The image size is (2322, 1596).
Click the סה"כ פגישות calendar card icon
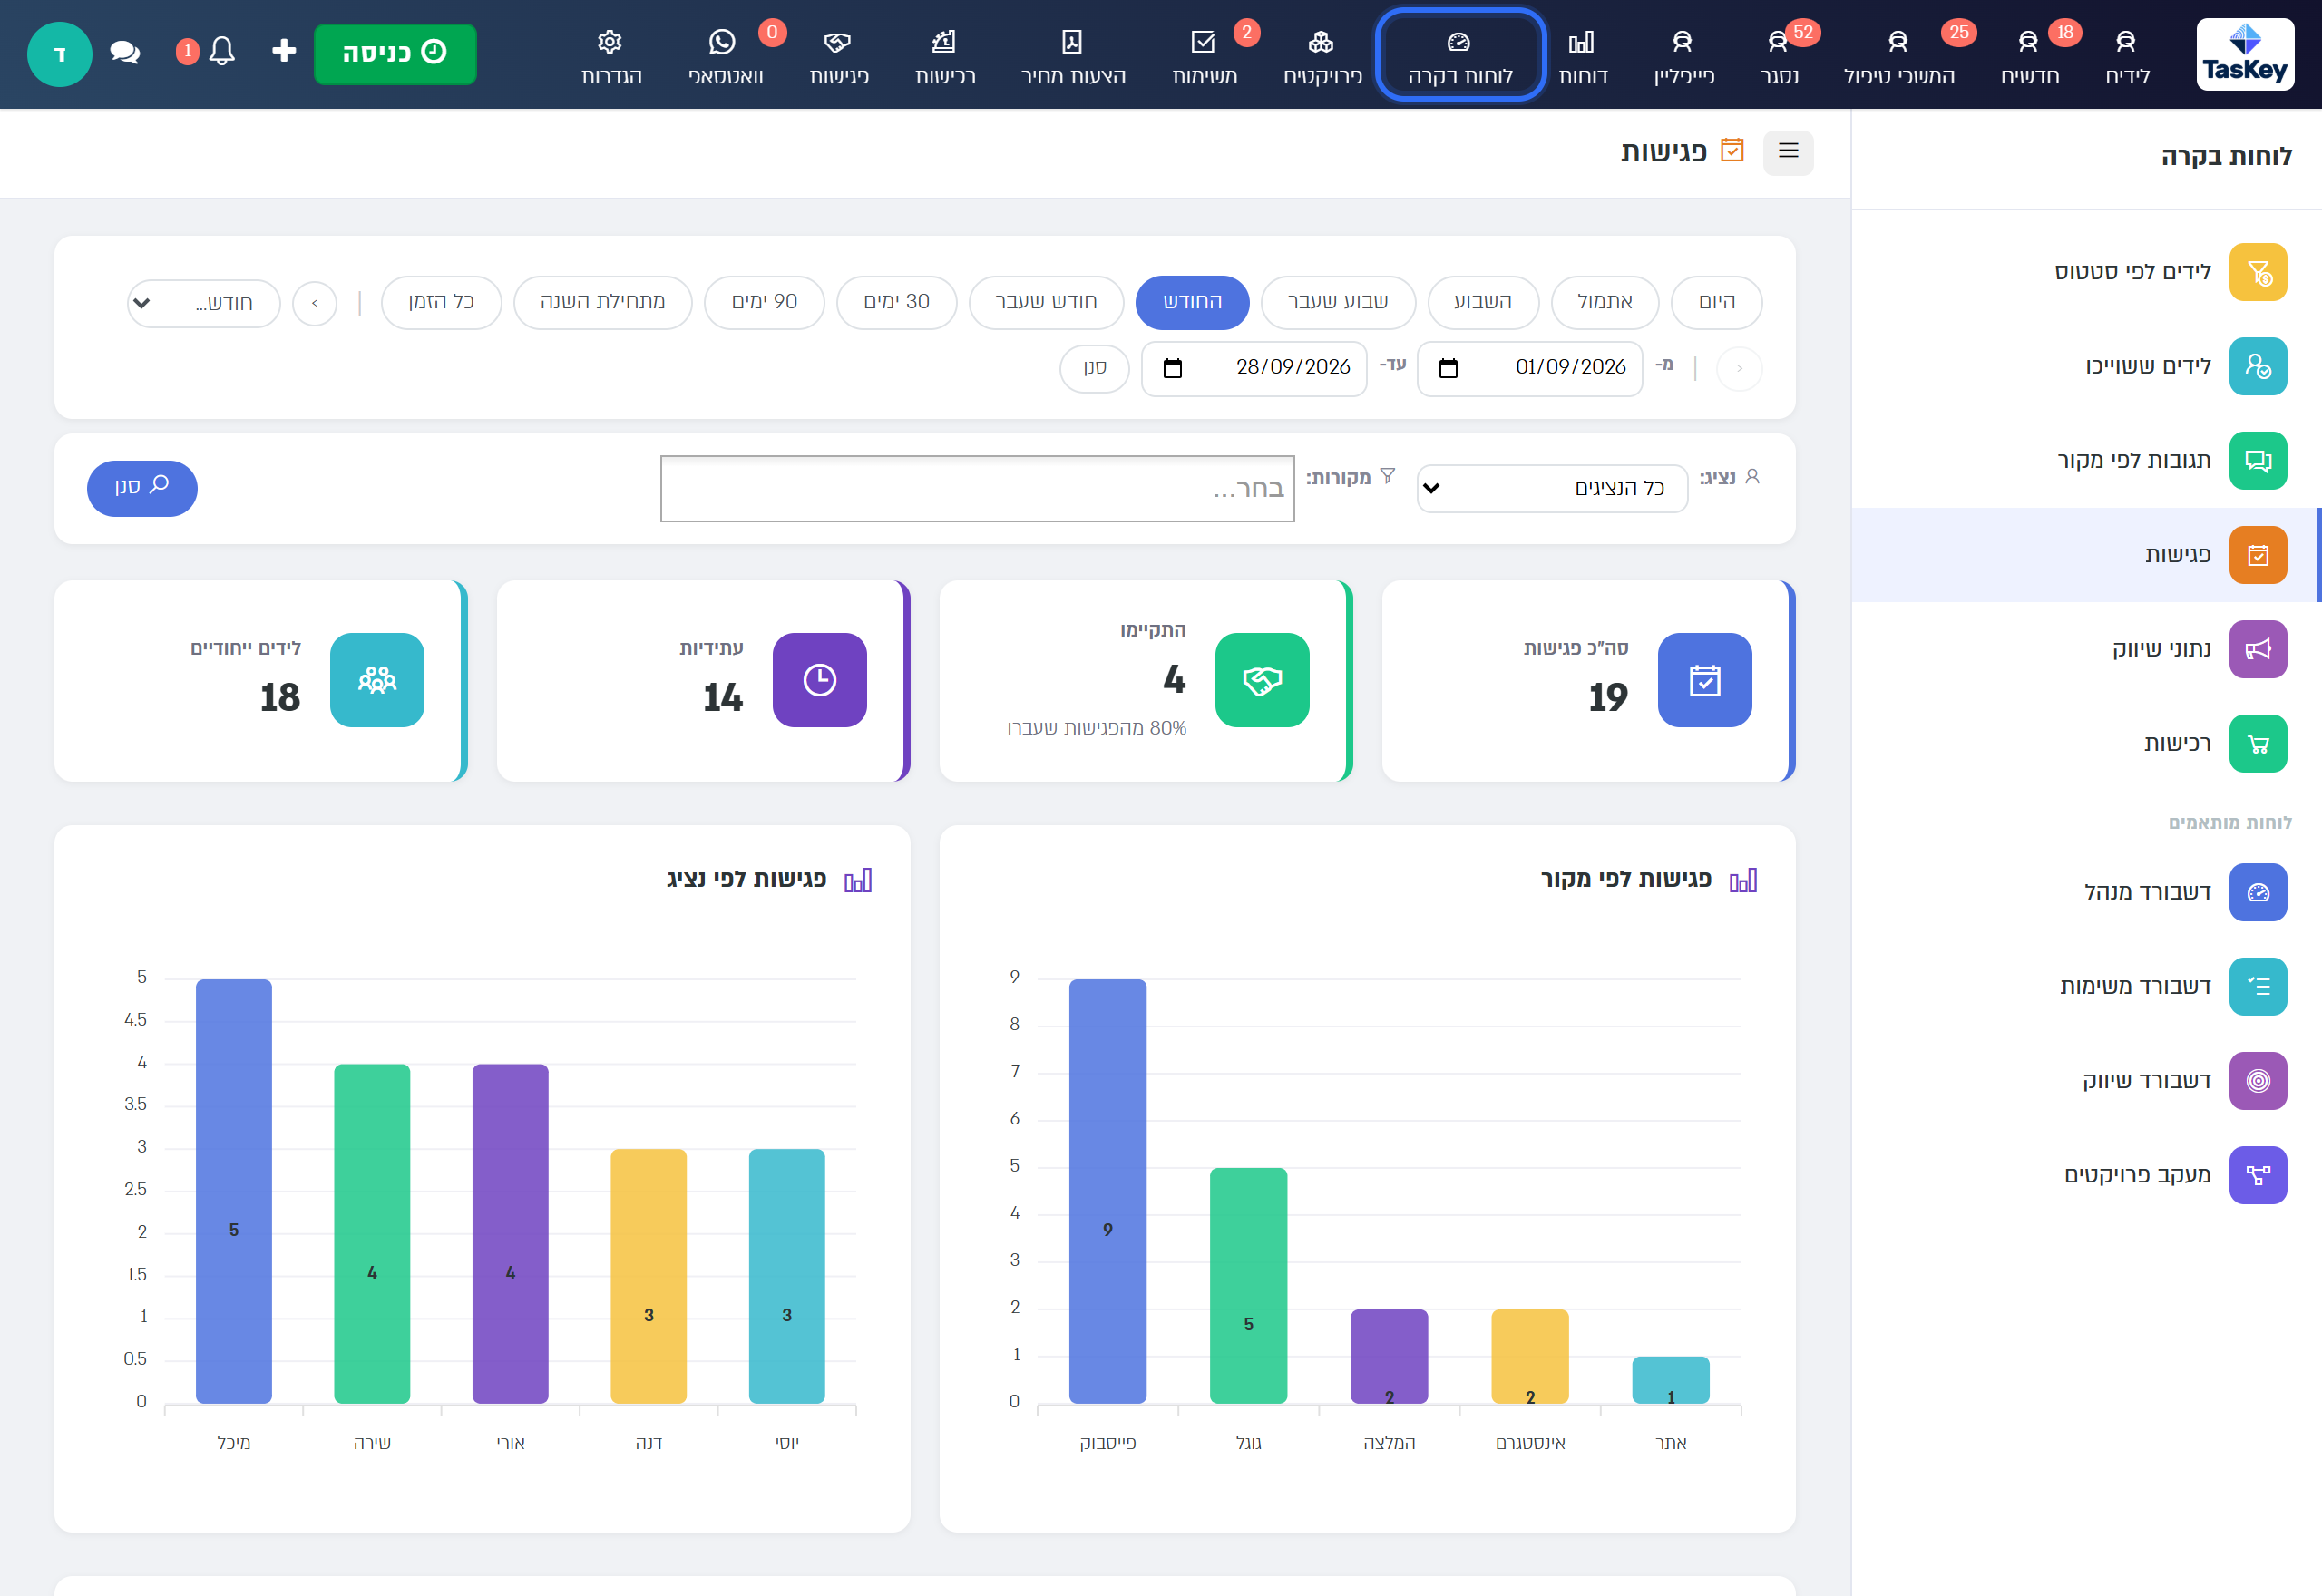tap(1704, 680)
